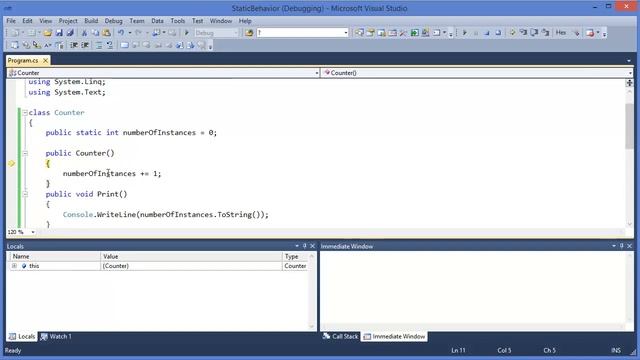This screenshot has width=640, height=360.
Task: Comment out the selected lines icon
Action: tap(99, 45)
